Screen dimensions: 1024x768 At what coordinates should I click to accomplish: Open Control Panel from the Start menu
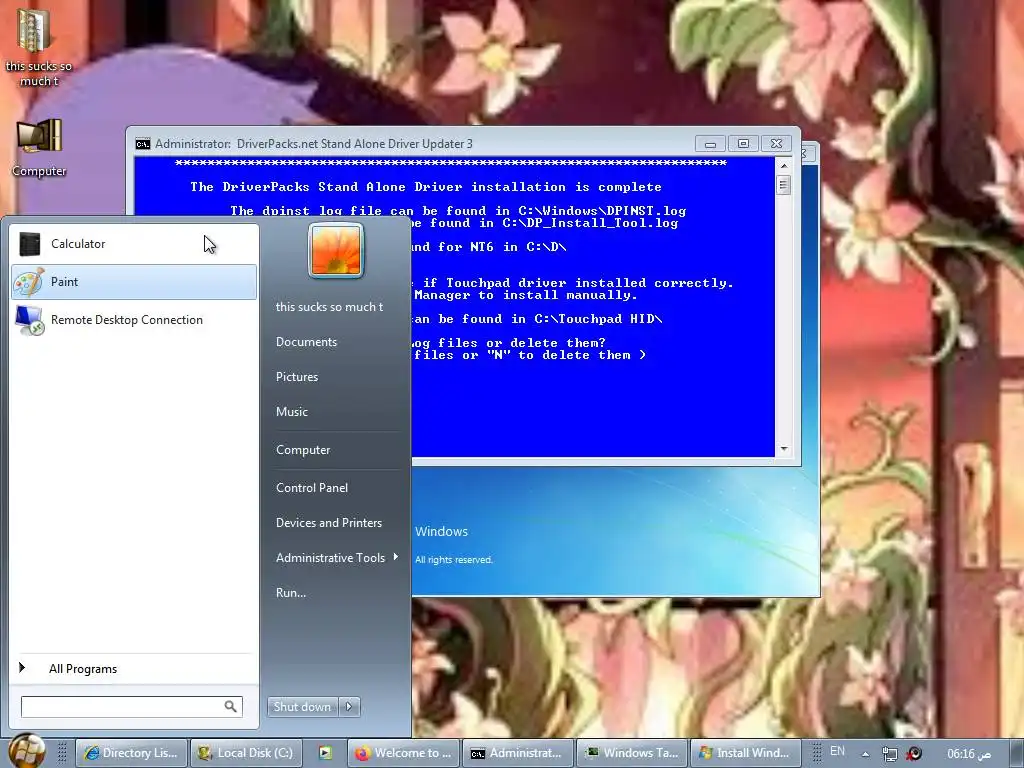click(x=312, y=488)
